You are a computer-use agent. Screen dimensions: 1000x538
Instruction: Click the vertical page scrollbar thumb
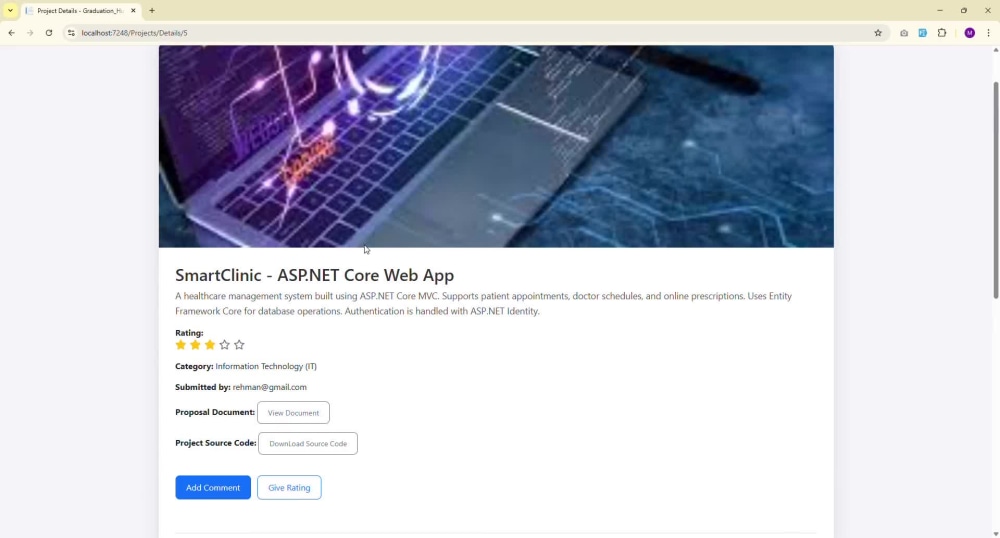click(996, 190)
